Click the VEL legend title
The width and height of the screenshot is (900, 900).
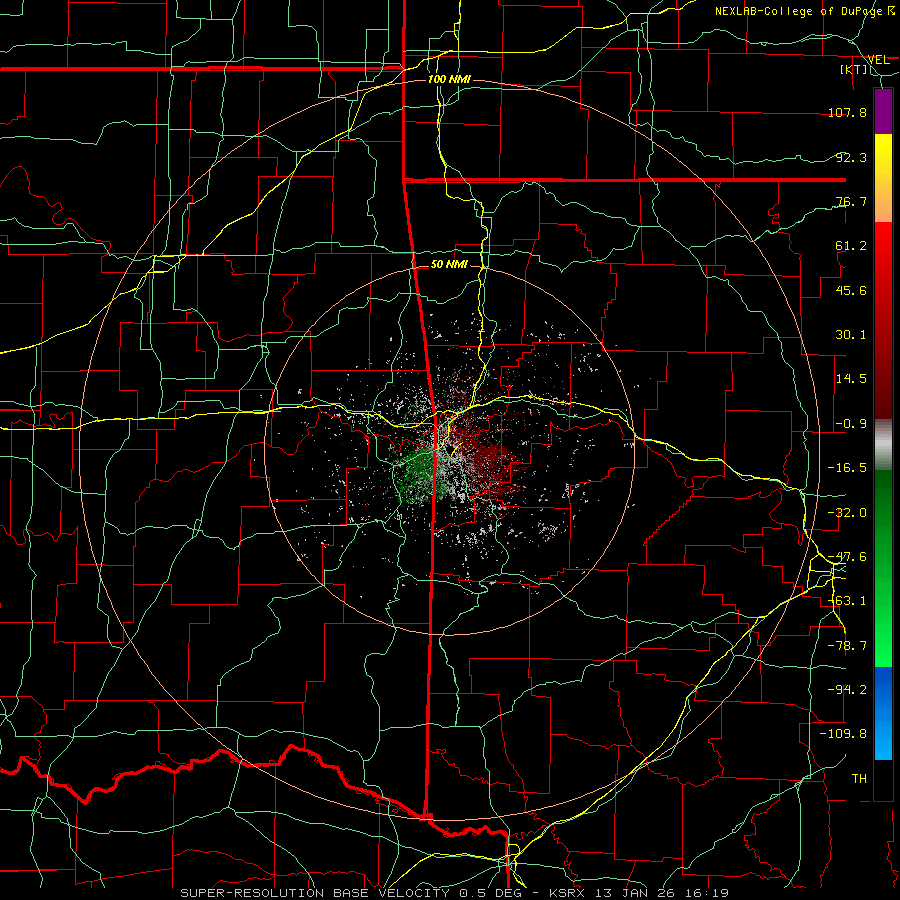878,60
